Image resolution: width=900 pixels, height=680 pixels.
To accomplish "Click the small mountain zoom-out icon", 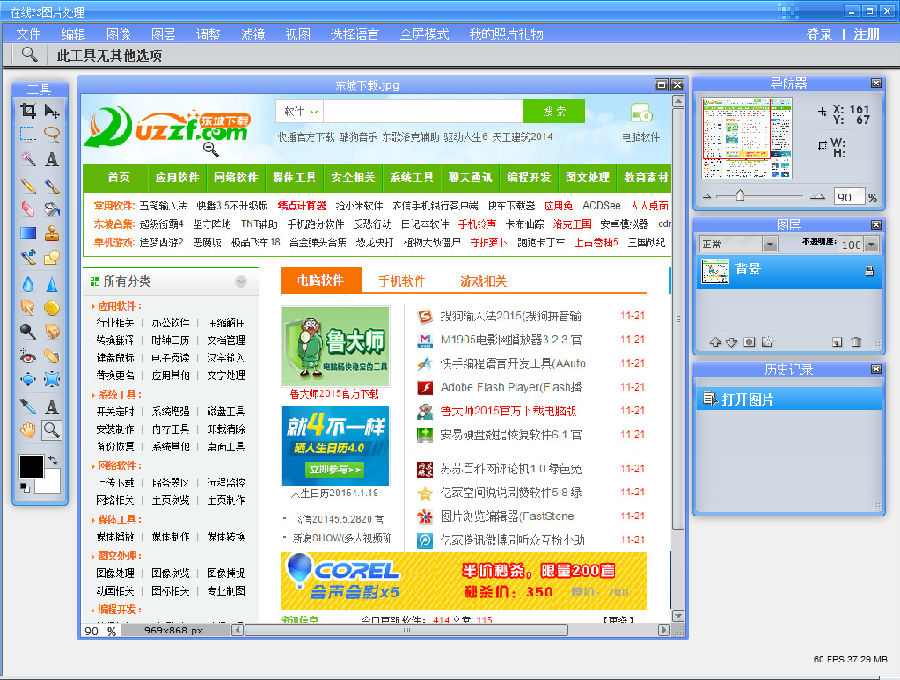I will tap(707, 197).
